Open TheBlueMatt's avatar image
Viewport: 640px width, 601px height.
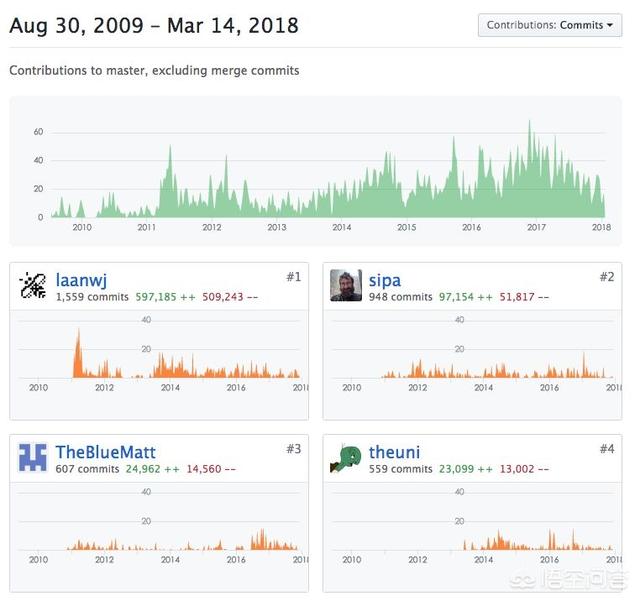coord(33,458)
